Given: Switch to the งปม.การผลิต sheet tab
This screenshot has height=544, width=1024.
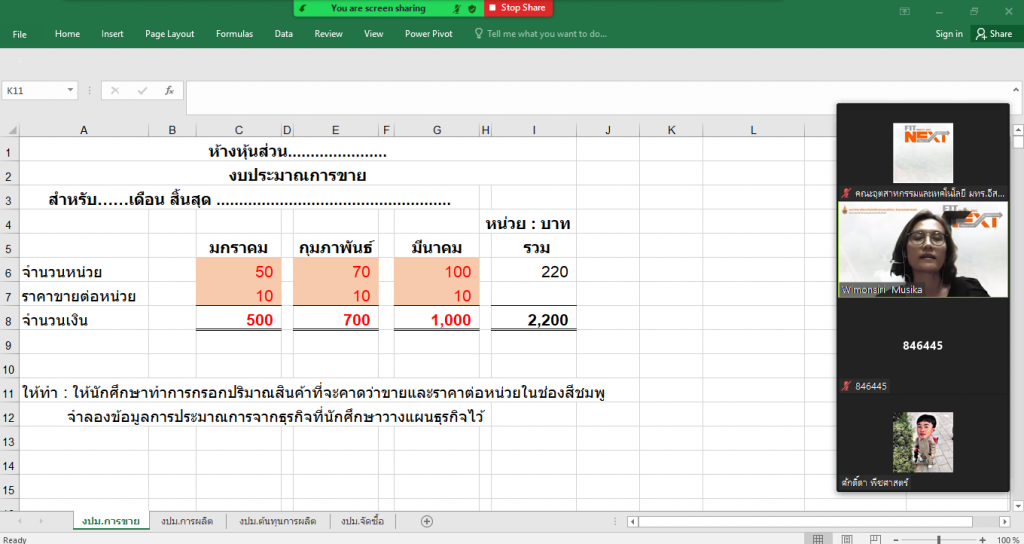Looking at the screenshot, I should click(x=187, y=521).
